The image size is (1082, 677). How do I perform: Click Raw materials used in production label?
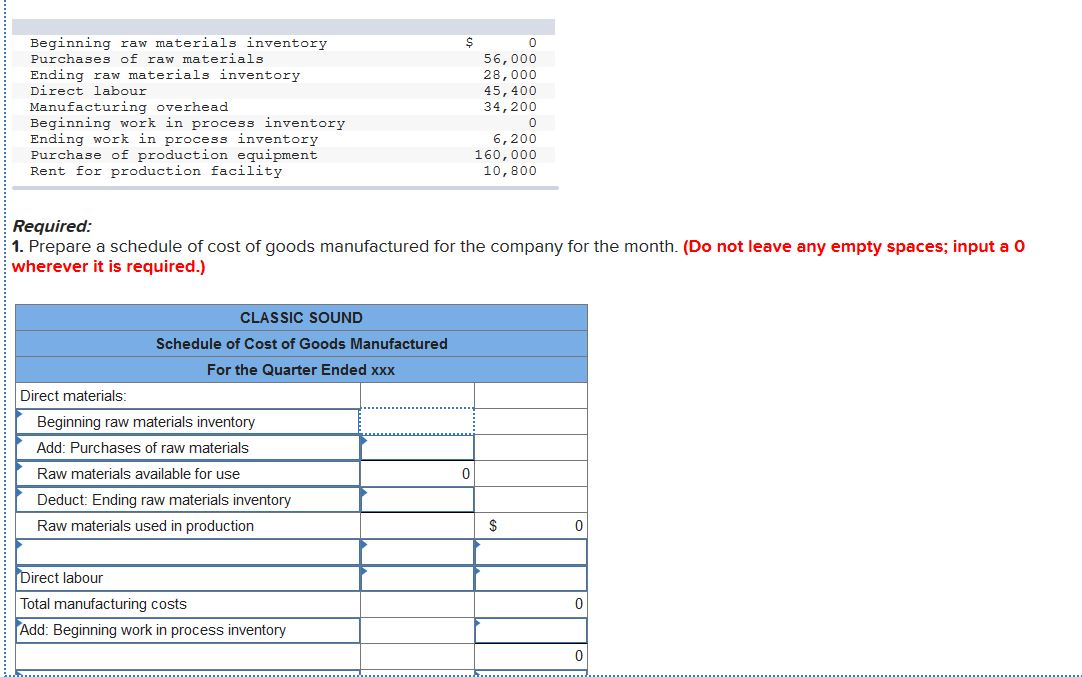coord(146,526)
